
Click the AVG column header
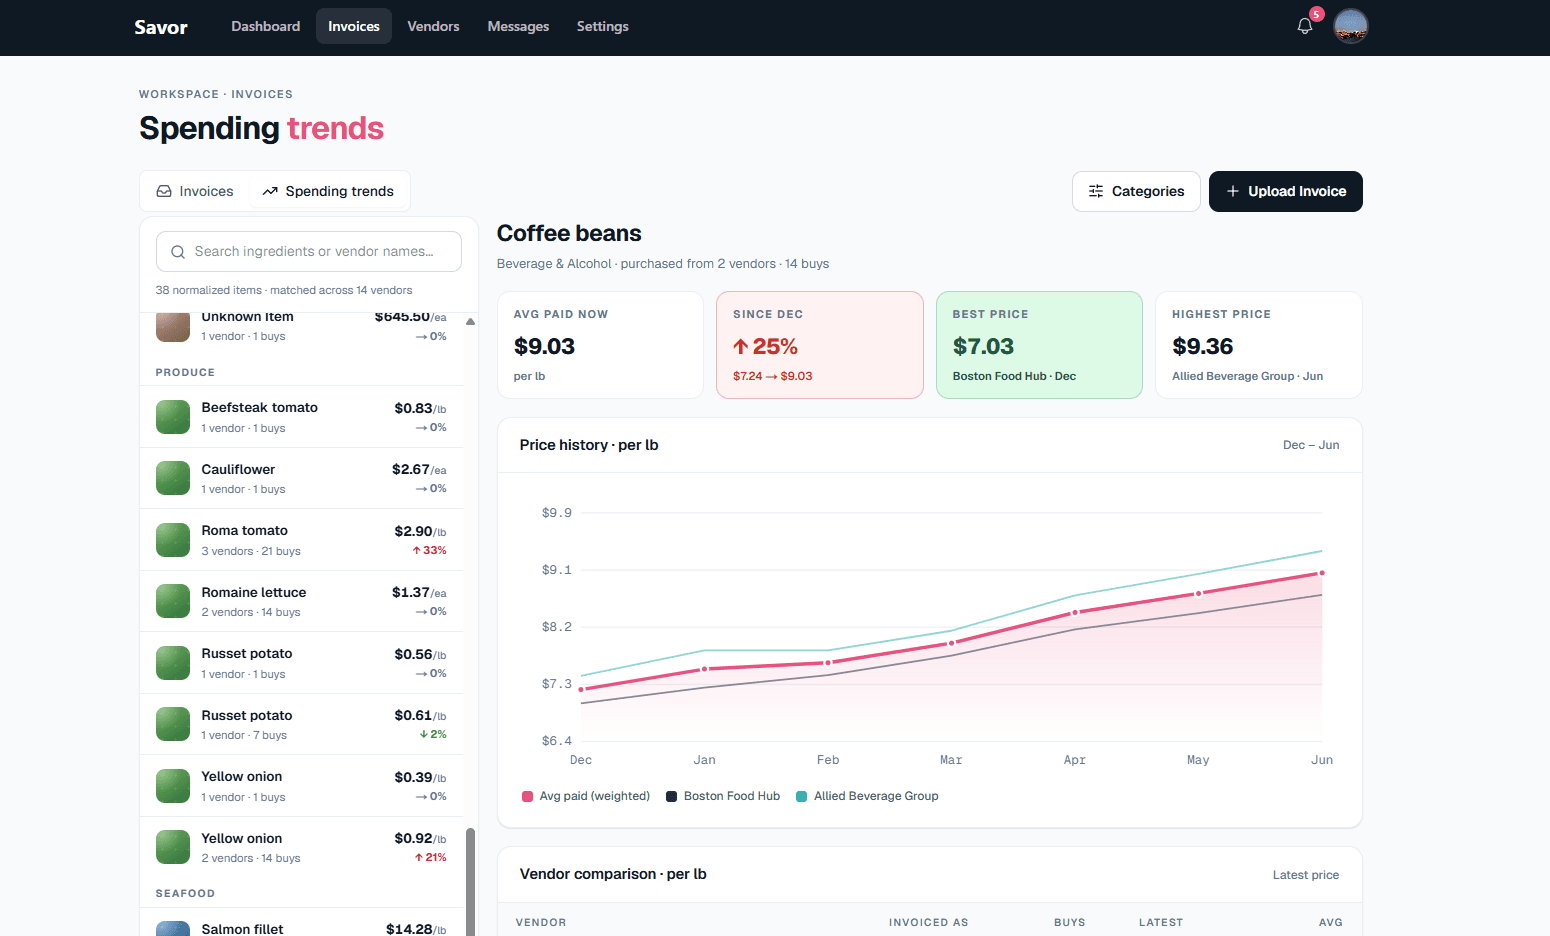click(1331, 923)
